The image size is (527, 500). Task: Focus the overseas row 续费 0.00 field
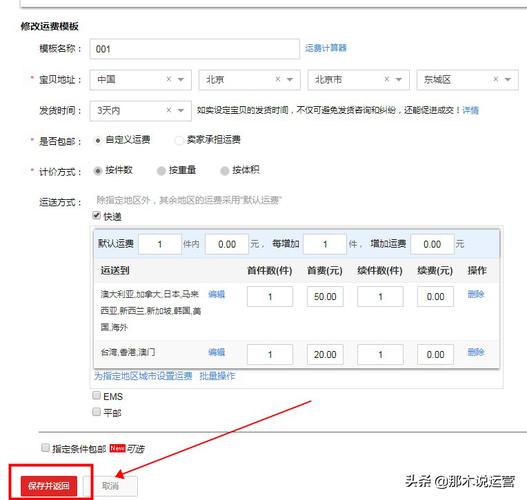point(435,296)
